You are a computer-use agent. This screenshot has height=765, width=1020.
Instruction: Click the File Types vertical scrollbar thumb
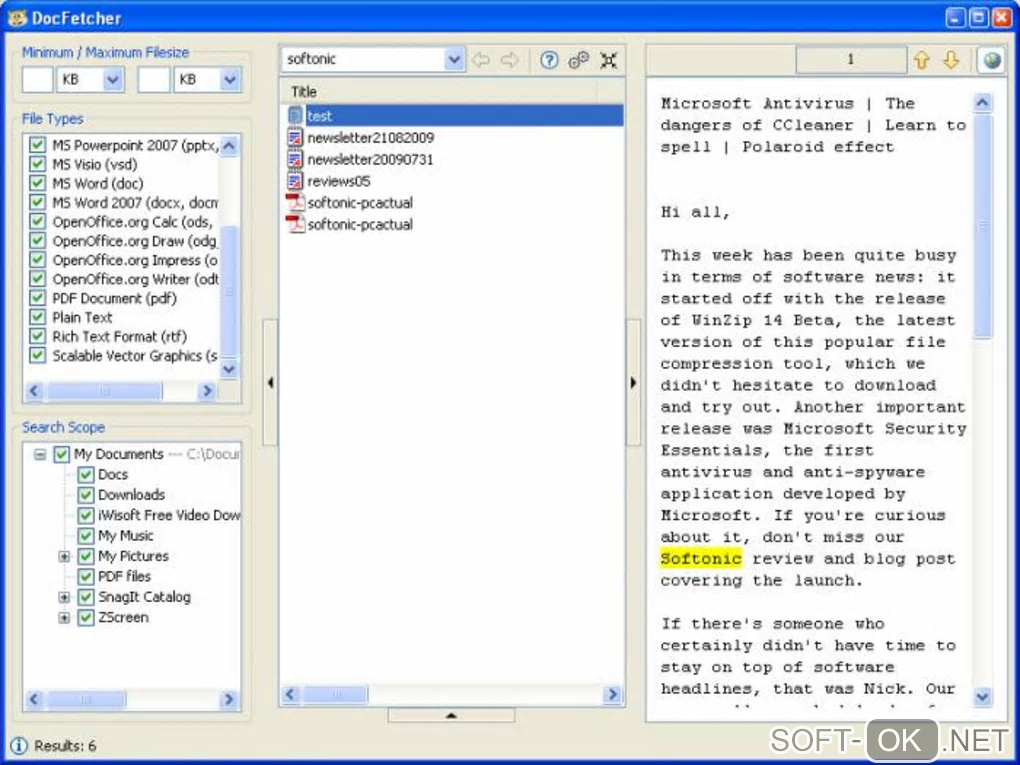[x=229, y=291]
